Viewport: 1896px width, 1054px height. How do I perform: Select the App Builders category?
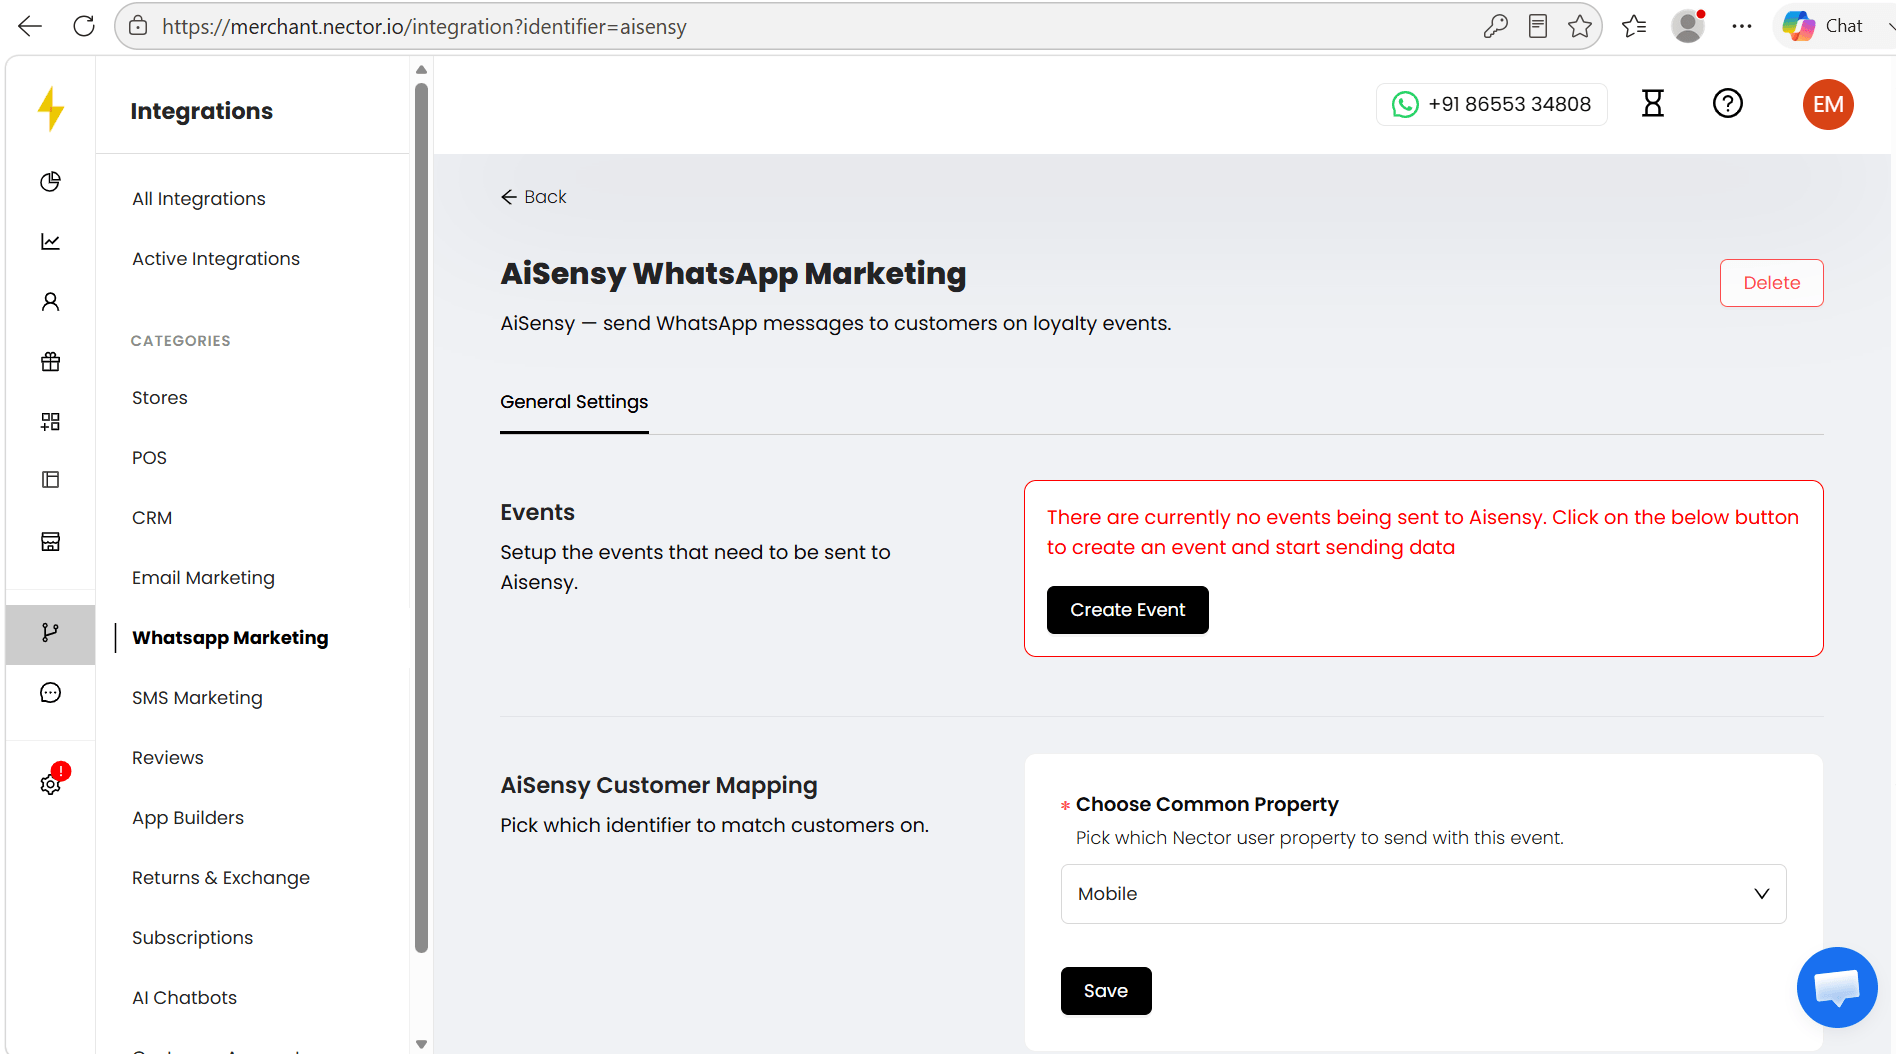click(188, 818)
